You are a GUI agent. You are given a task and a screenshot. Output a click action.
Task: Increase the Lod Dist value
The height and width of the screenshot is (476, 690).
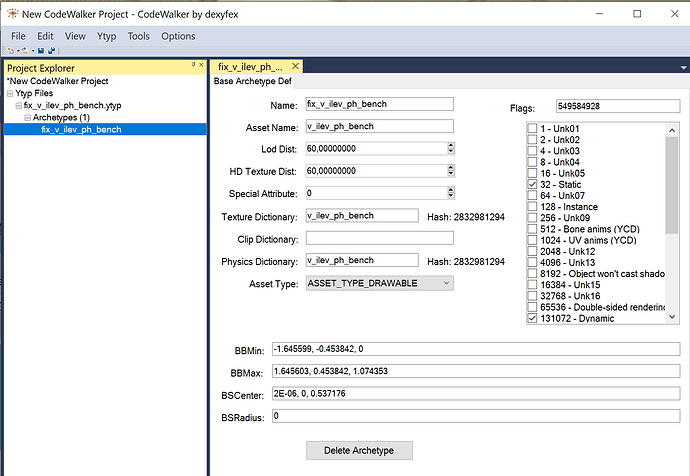pos(451,146)
